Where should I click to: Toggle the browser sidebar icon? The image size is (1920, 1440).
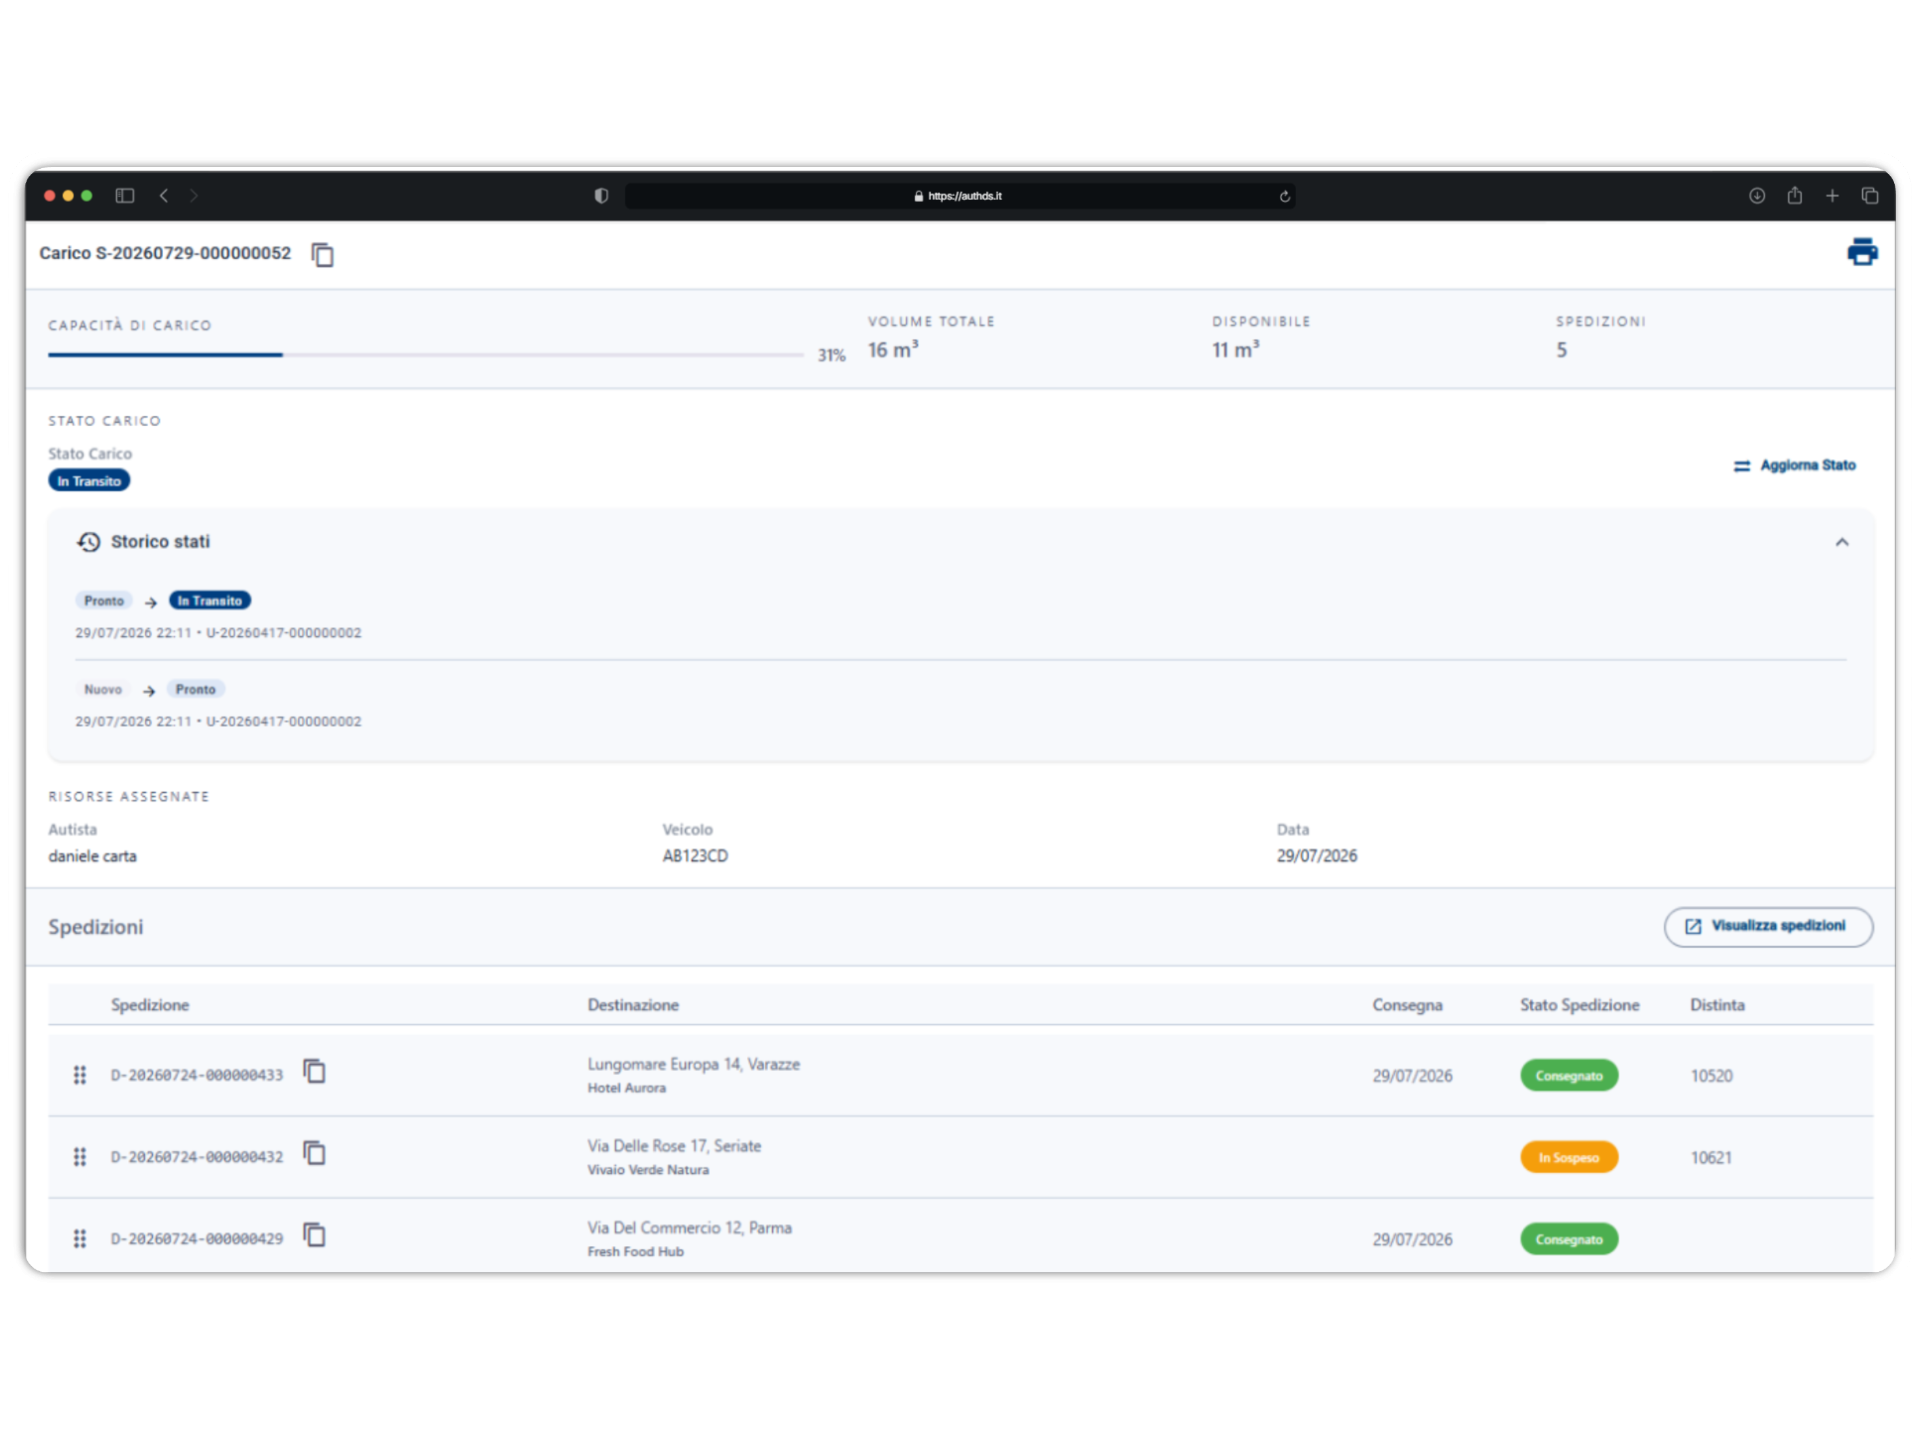point(125,196)
